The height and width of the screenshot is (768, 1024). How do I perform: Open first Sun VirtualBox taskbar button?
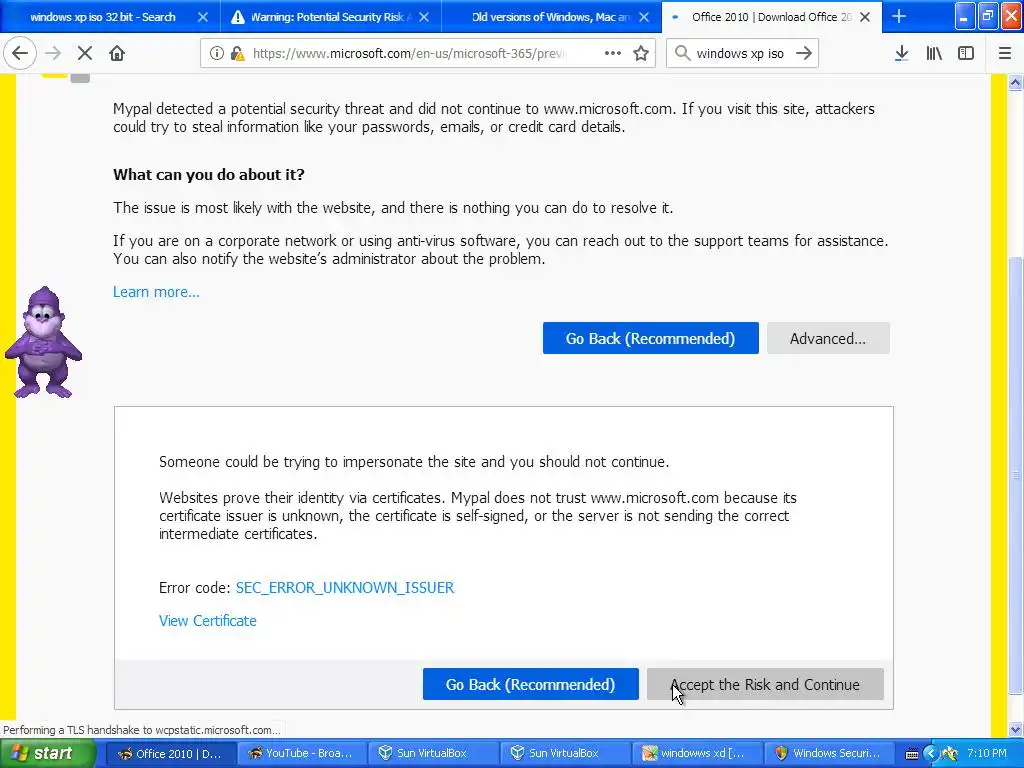432,754
